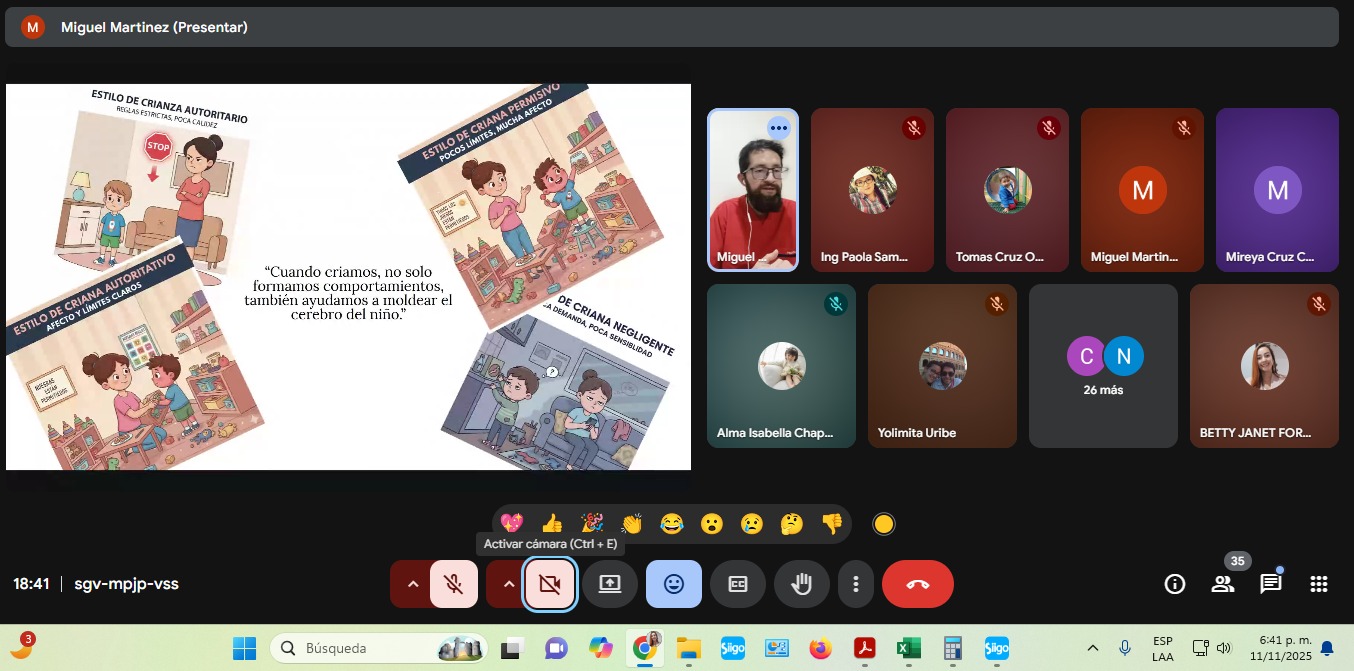Image resolution: width=1354 pixels, height=671 pixels.
Task: Select Mireya Cruz participant tile
Action: pyautogui.click(x=1277, y=190)
